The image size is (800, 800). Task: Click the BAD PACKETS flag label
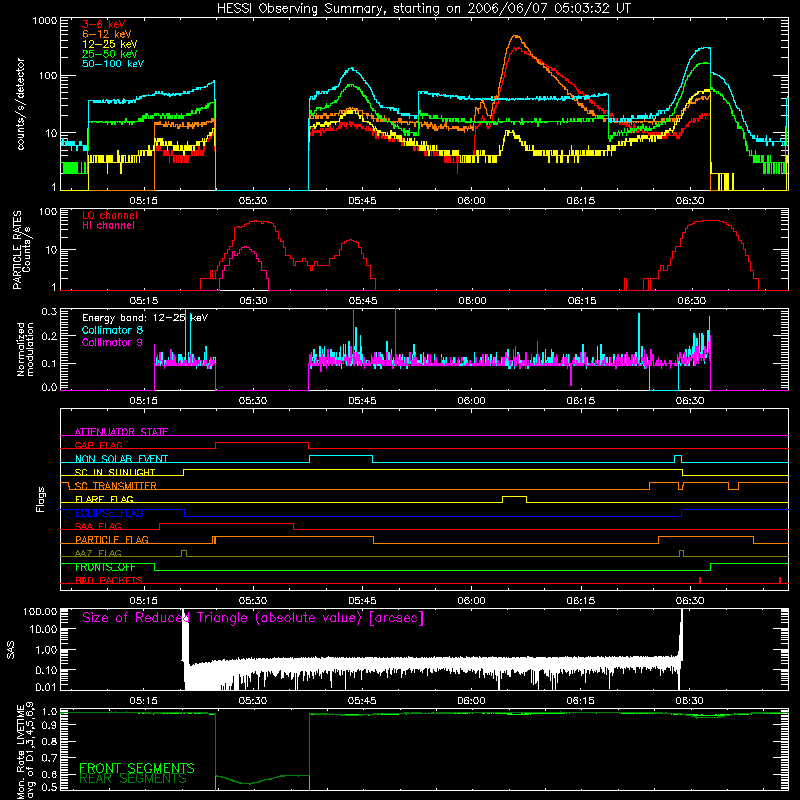[x=109, y=580]
